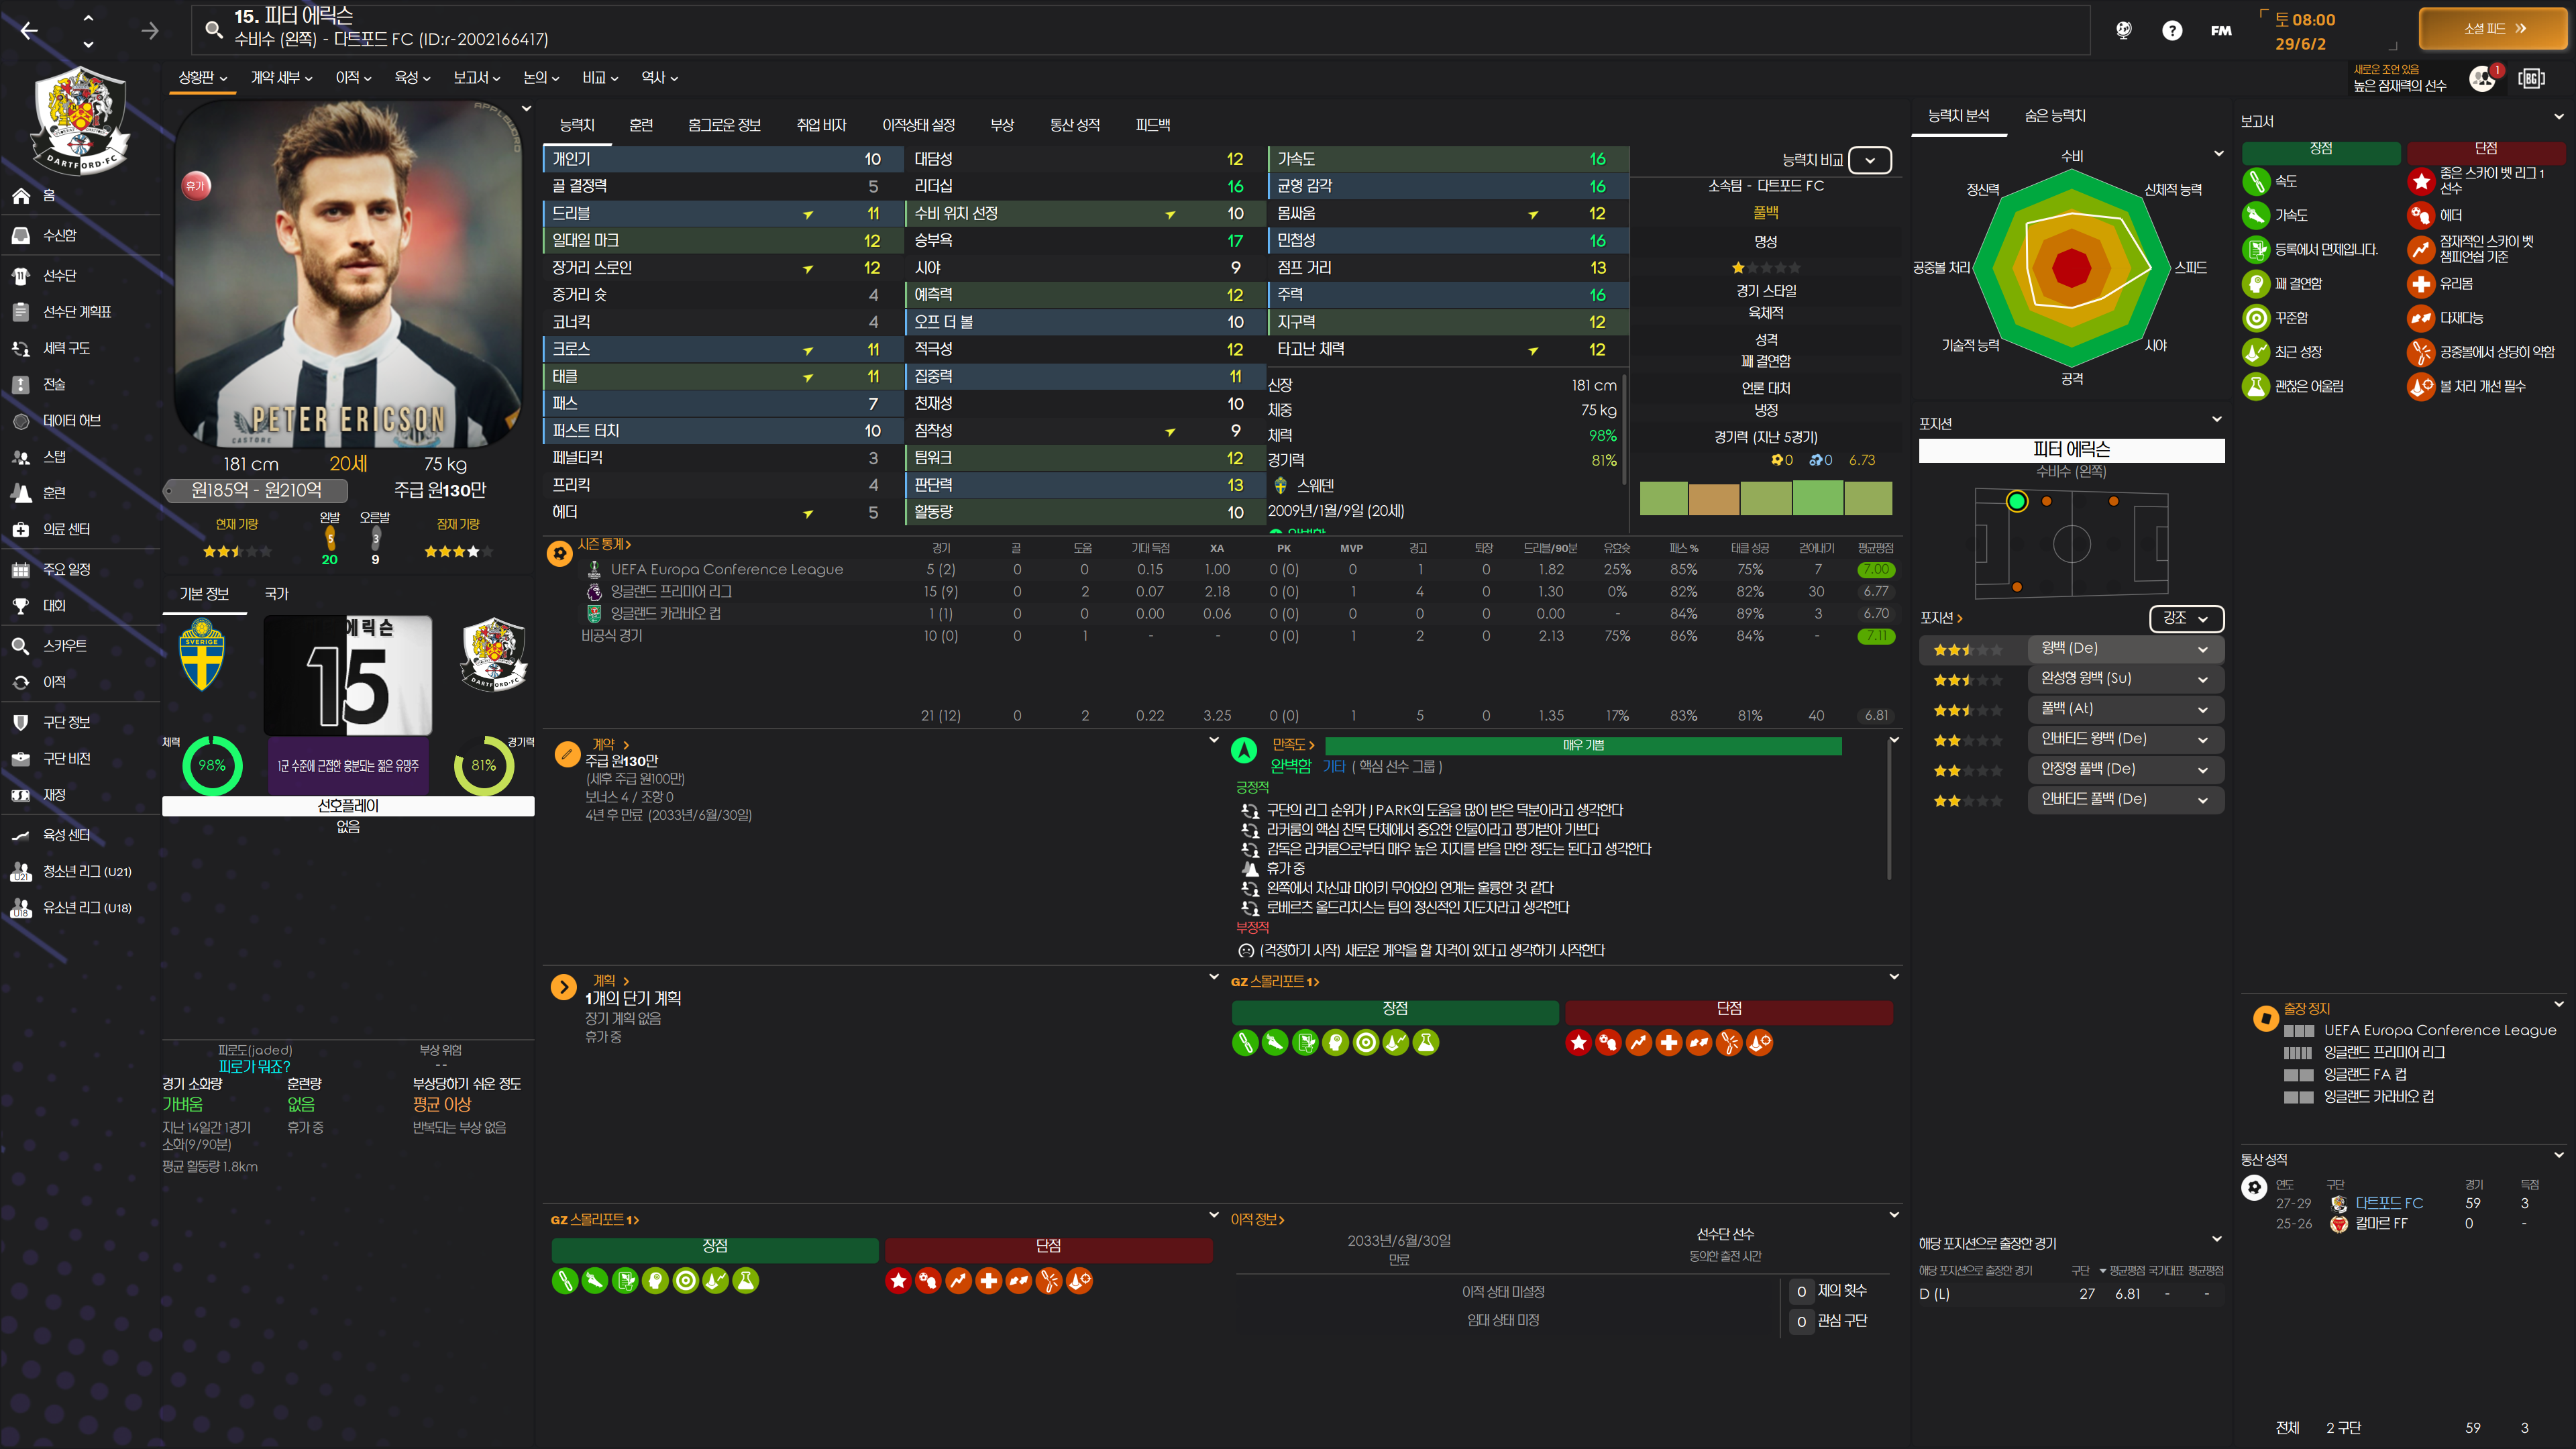Image resolution: width=2576 pixels, height=1449 pixels.
Task: Open the 계약 세부 menu
Action: point(281,77)
